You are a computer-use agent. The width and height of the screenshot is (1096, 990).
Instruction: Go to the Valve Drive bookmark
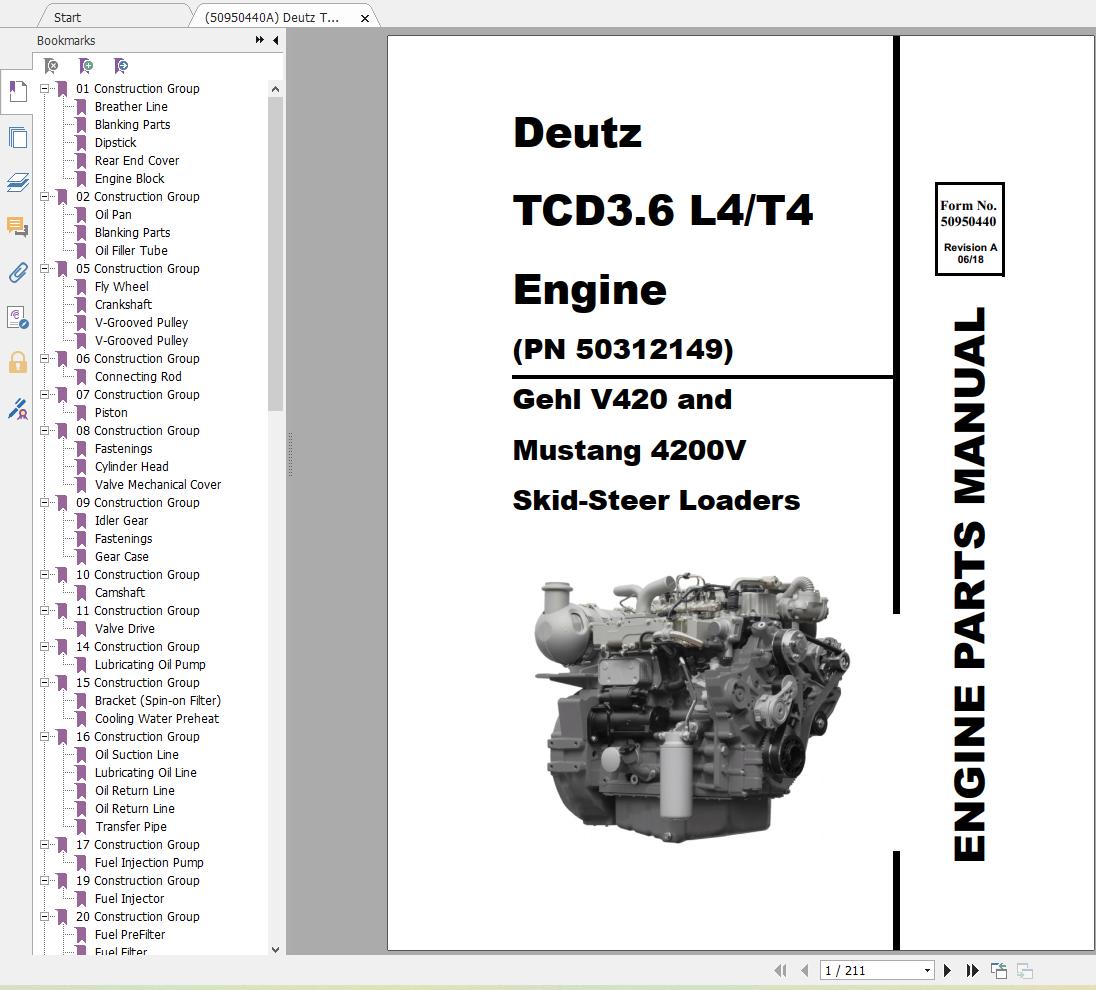tap(124, 629)
